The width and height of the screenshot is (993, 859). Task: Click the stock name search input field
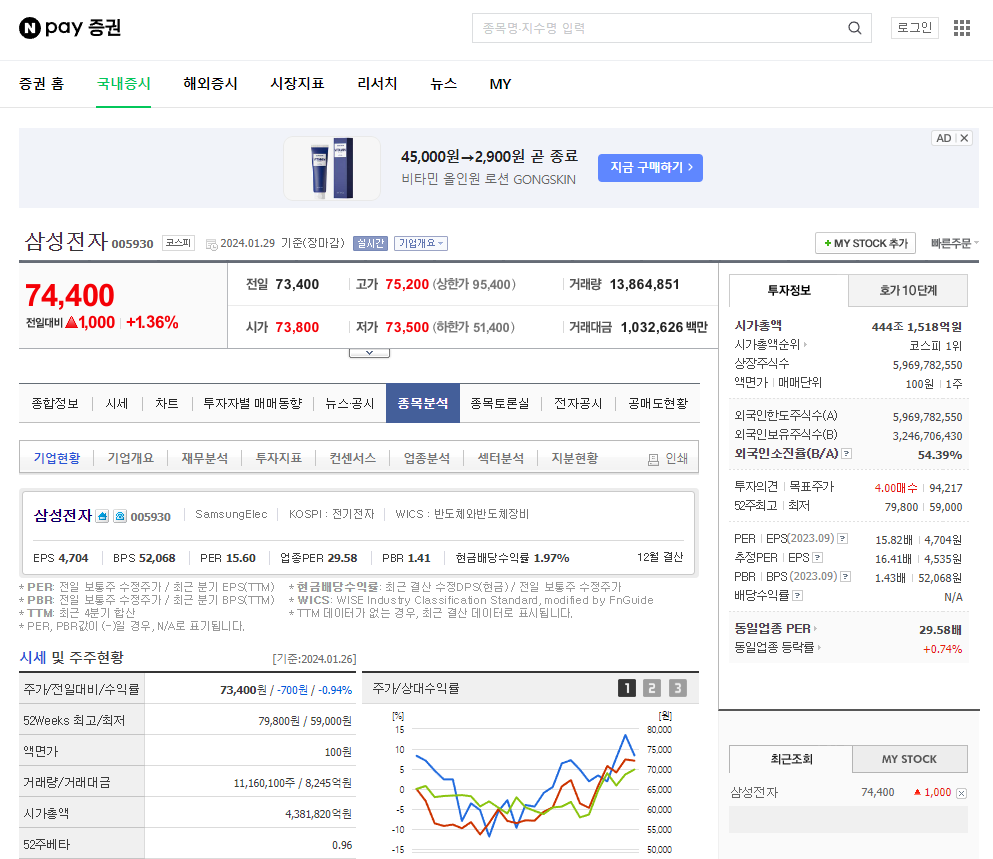[660, 28]
